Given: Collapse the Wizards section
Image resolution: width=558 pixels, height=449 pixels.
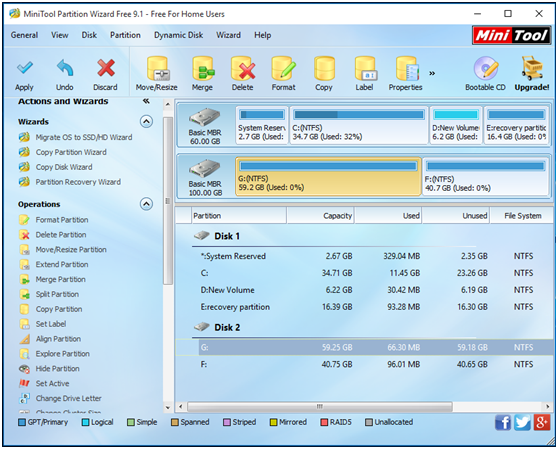Looking at the screenshot, I should pyautogui.click(x=146, y=121).
